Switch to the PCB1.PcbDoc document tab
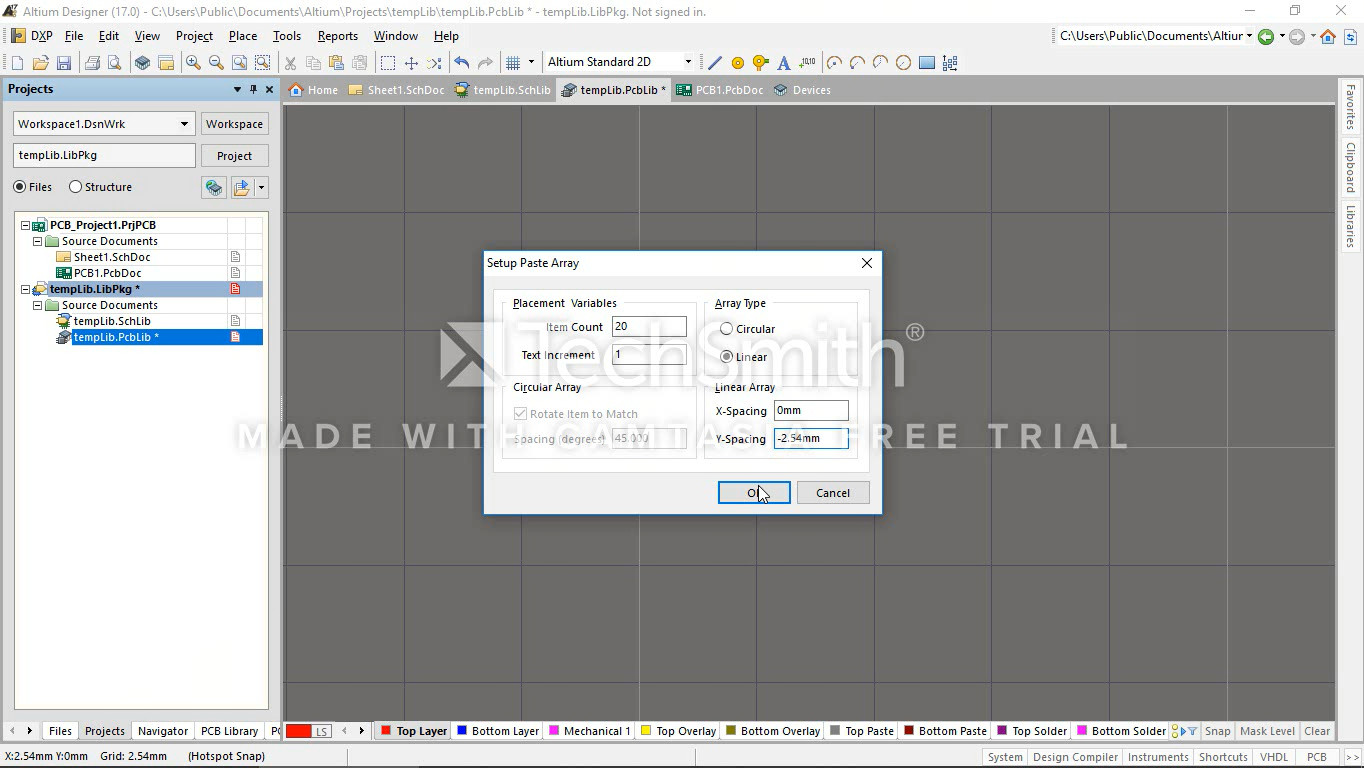The width and height of the screenshot is (1364, 768). (720, 90)
